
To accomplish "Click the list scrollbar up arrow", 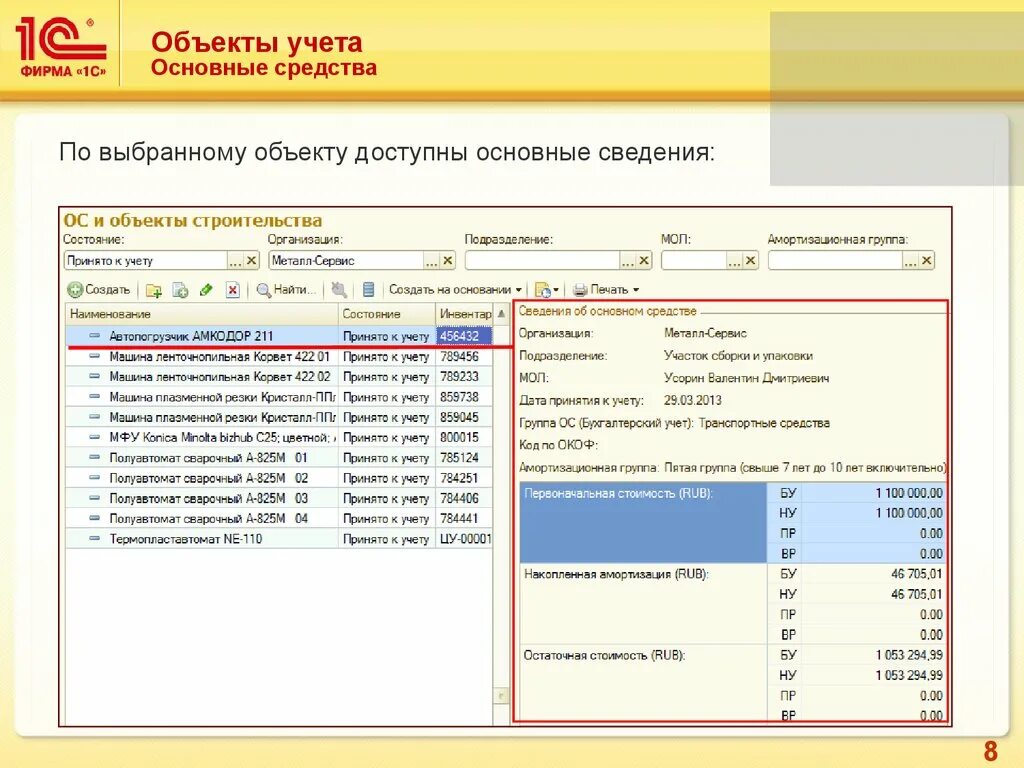I will click(x=501, y=313).
